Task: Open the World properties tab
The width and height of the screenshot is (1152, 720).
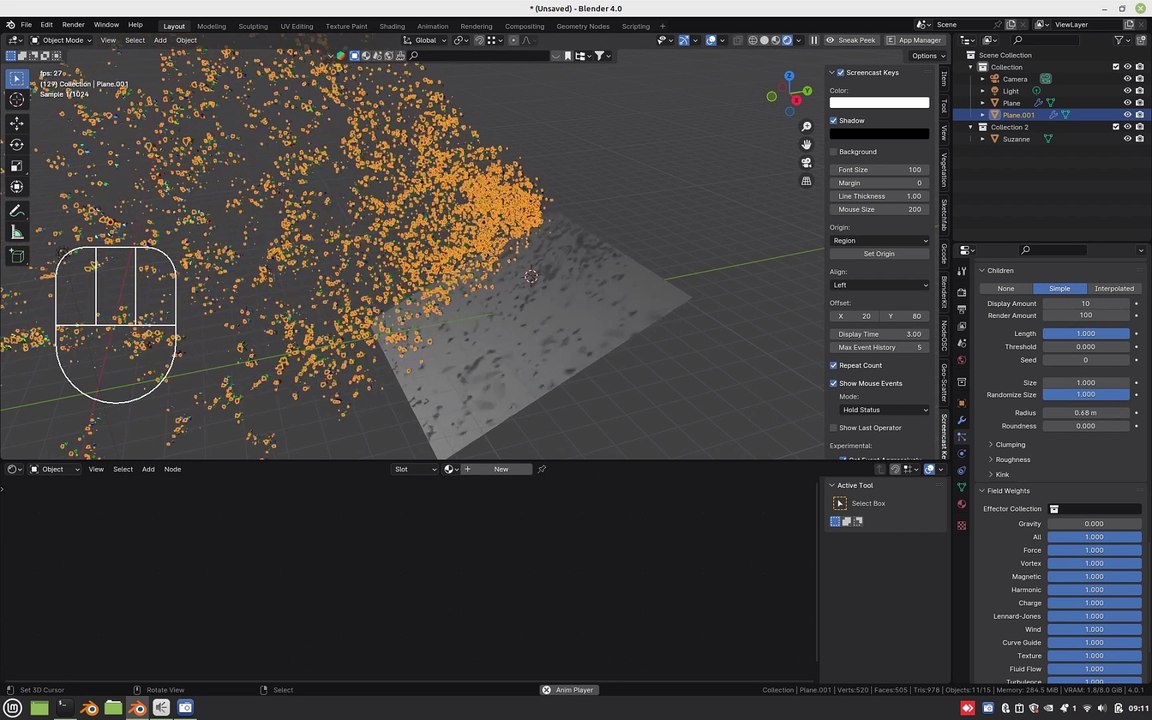Action: 962,360
